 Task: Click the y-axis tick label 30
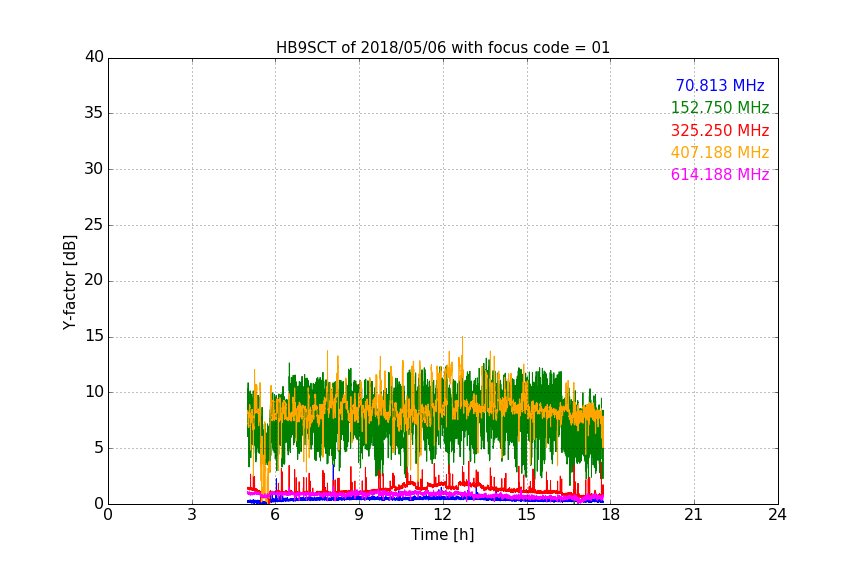[94, 169]
